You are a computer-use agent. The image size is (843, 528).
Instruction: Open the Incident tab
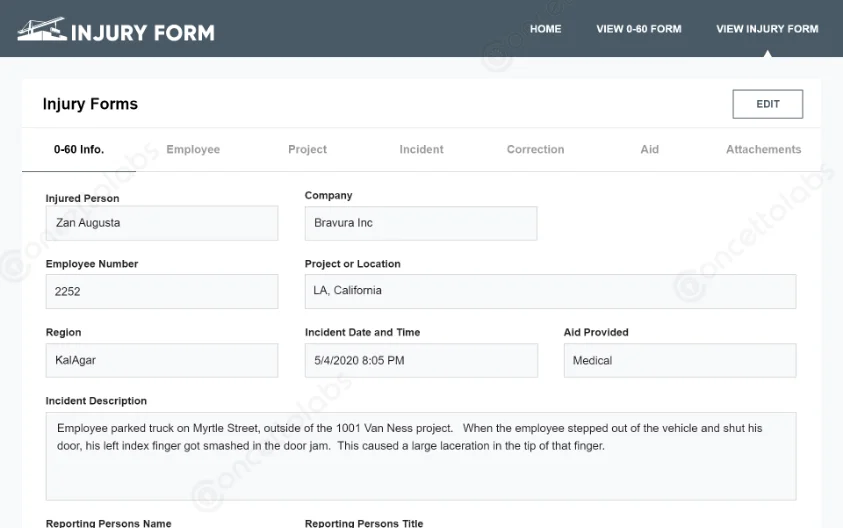[421, 150]
